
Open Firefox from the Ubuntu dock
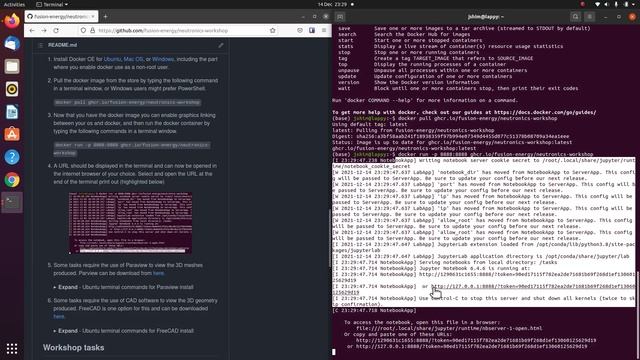pyautogui.click(x=12, y=20)
